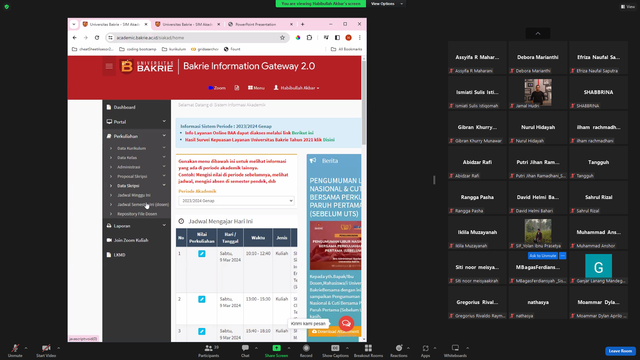Switch to second Universitas Bakrie tab
Screen dimensions: 640x360
click(188, 24)
